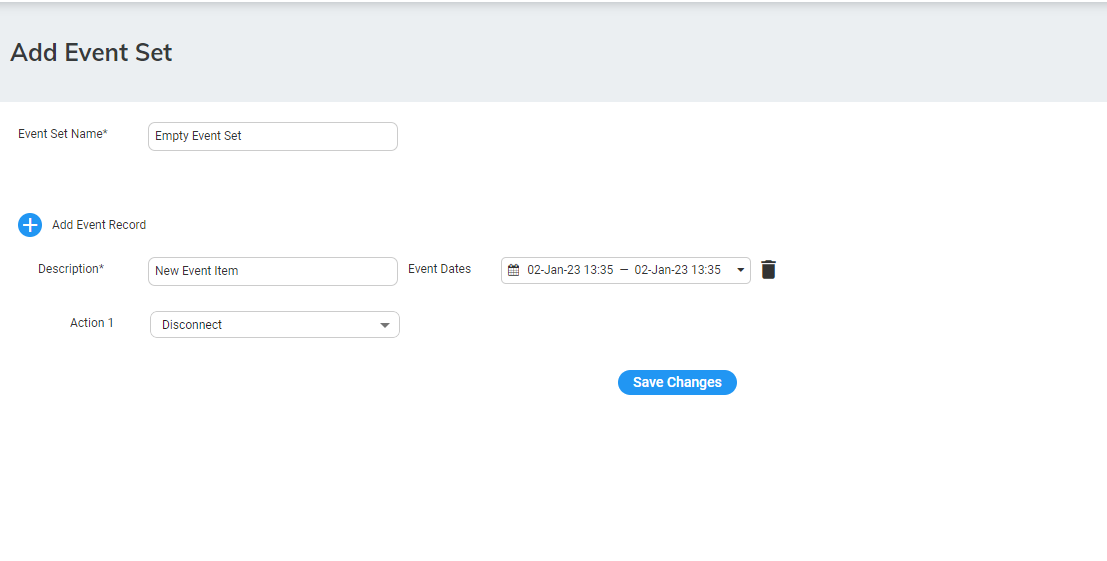
Task: Click the end date in Event Dates
Action: pyautogui.click(x=677, y=270)
